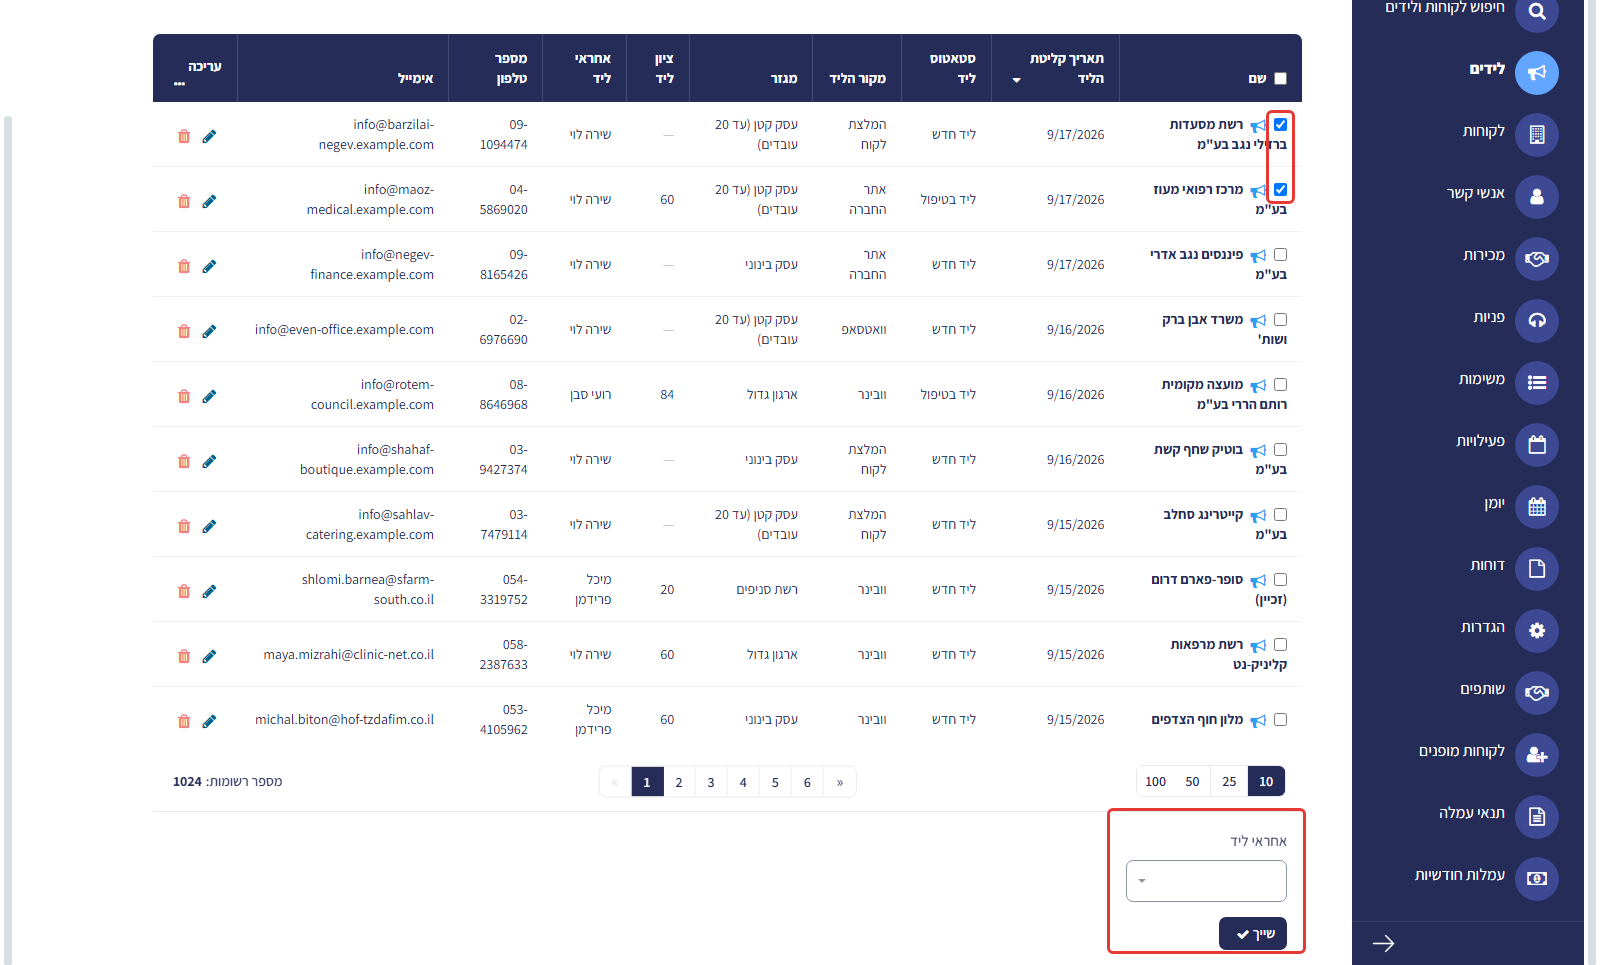Image resolution: width=1600 pixels, height=965 pixels.
Task: Delete the info@maoz-medical lead with trash icon
Action: click(x=184, y=201)
